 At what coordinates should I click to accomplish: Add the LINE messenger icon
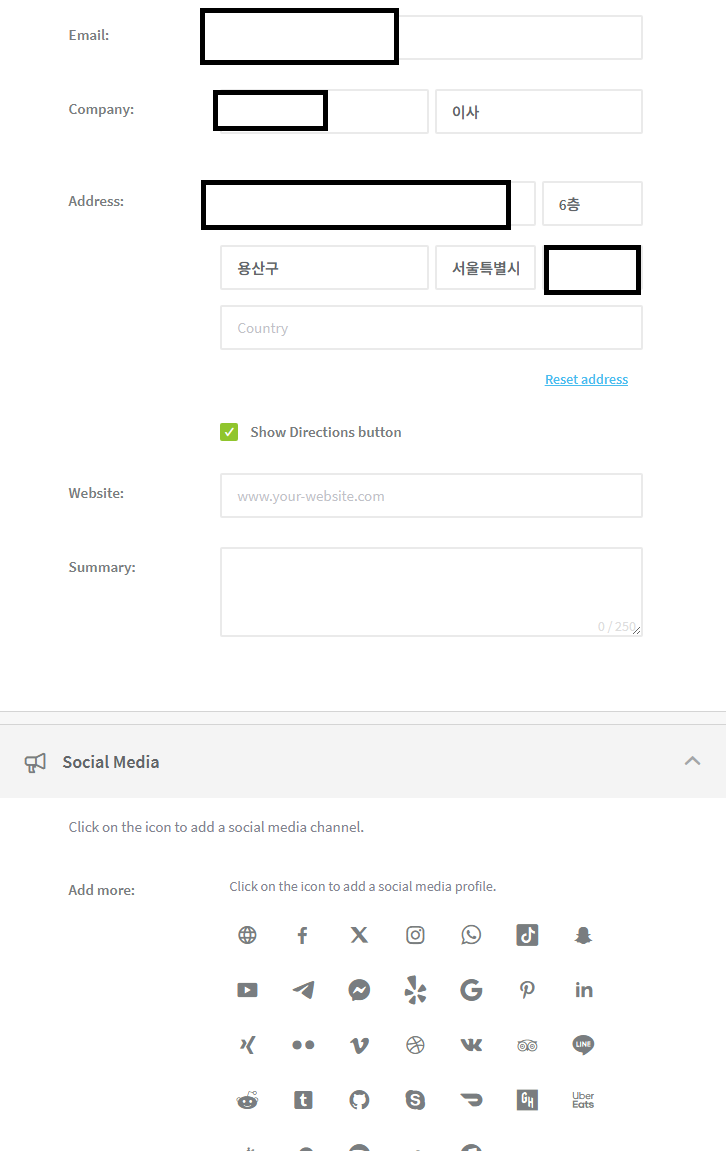[x=584, y=1045]
